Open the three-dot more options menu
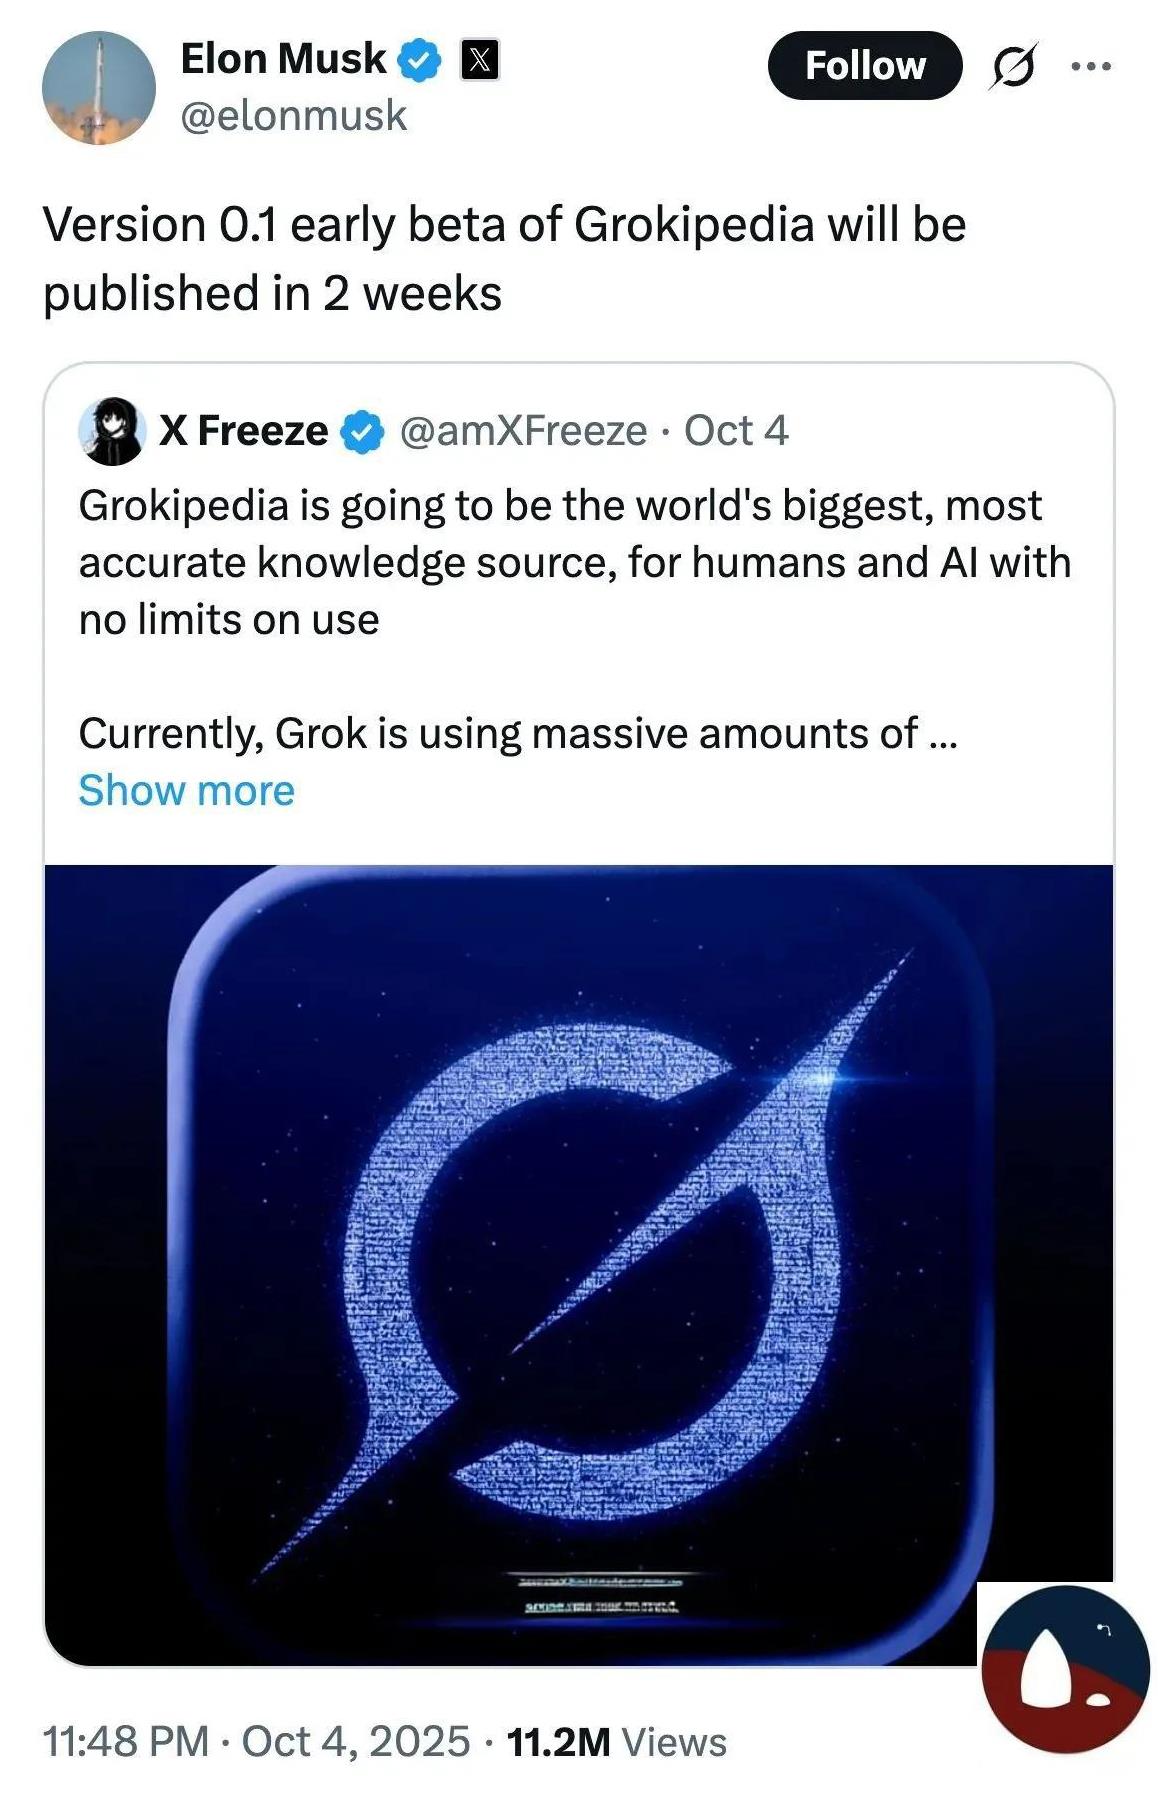This screenshot has height=1803, width=1158. [x=1090, y=66]
